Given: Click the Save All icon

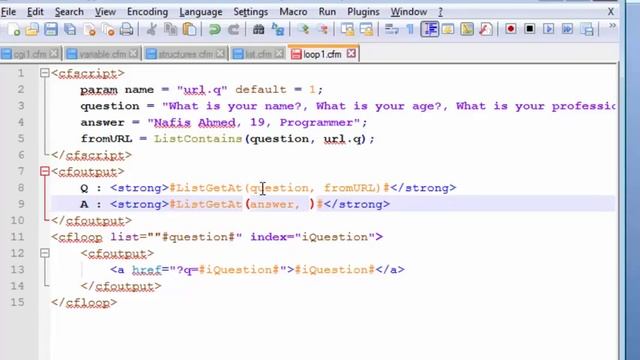Looking at the screenshot, I should click(70, 29).
